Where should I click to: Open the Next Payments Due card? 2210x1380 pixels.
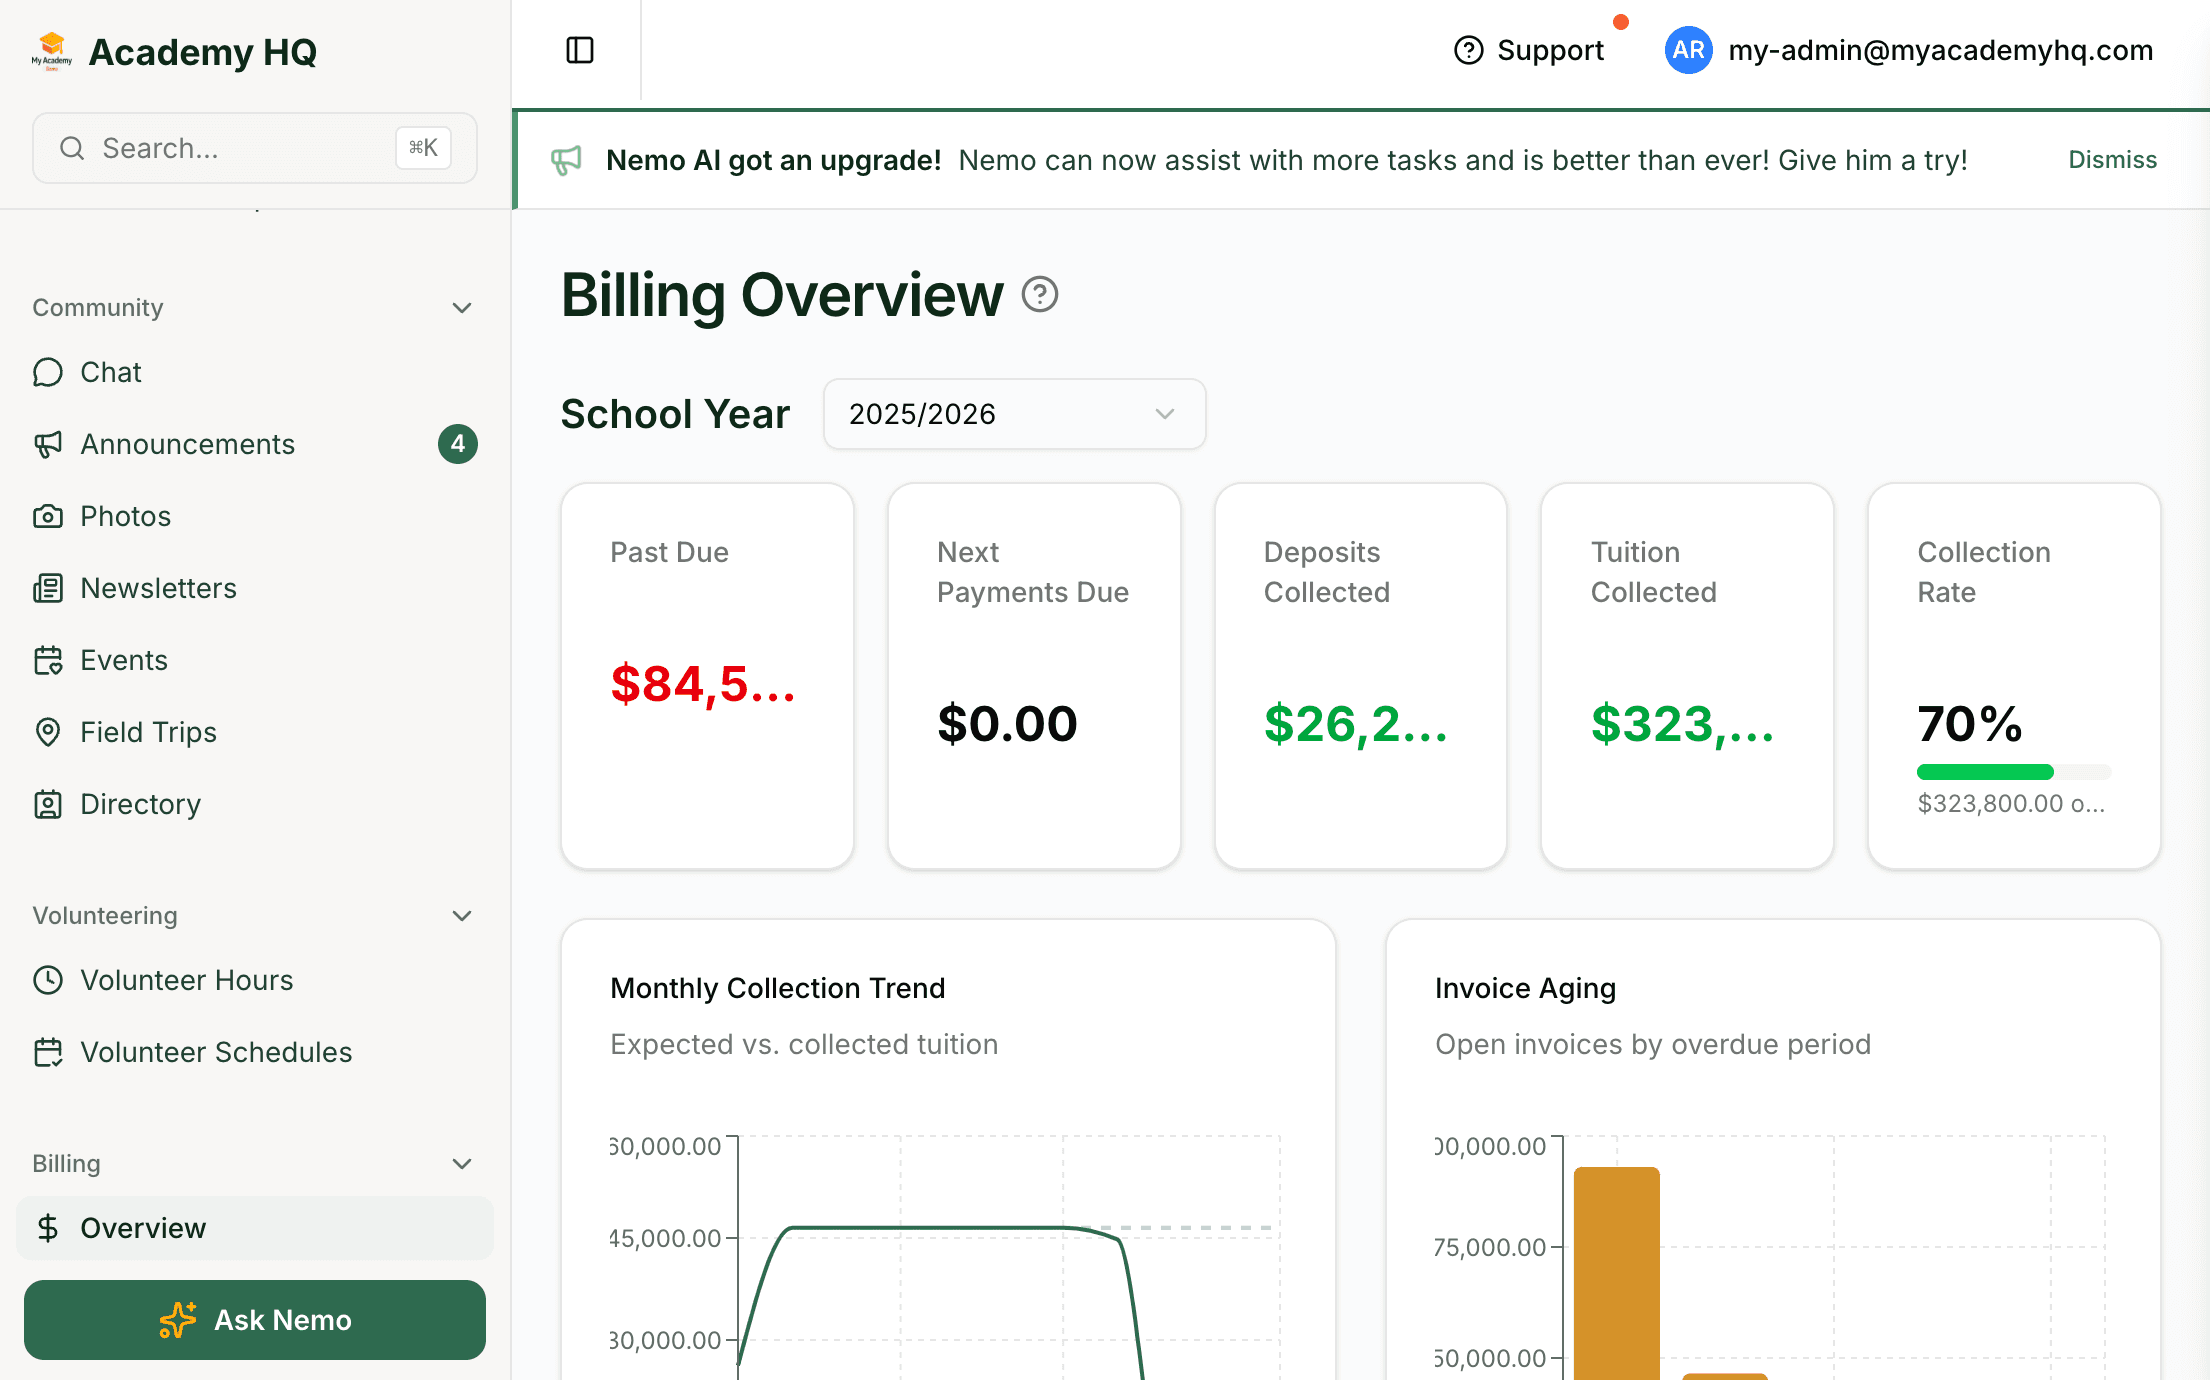(1034, 676)
